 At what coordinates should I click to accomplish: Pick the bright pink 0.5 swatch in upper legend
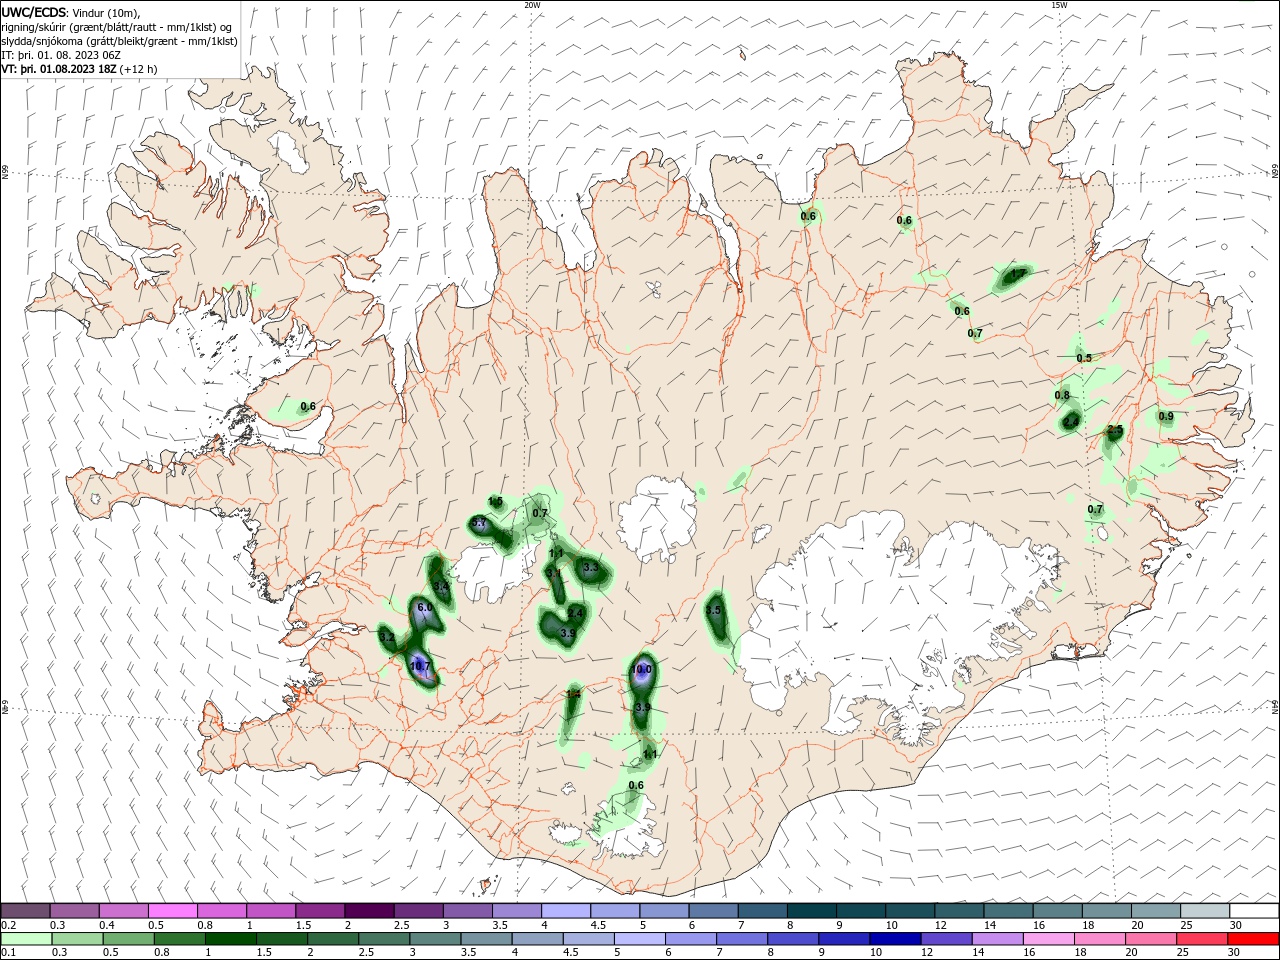point(172,911)
